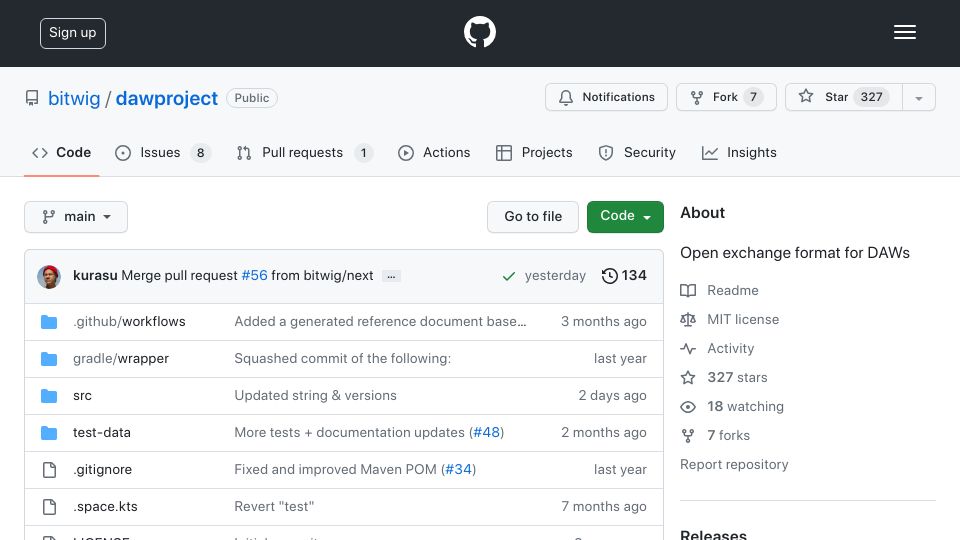Open the Readme link in About
960x540 pixels.
pyautogui.click(x=733, y=290)
